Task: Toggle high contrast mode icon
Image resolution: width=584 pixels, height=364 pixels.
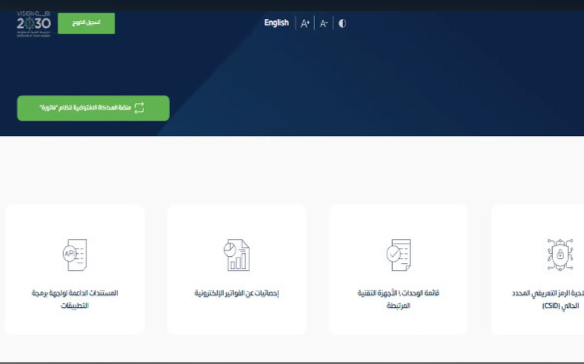Action: click(x=342, y=23)
